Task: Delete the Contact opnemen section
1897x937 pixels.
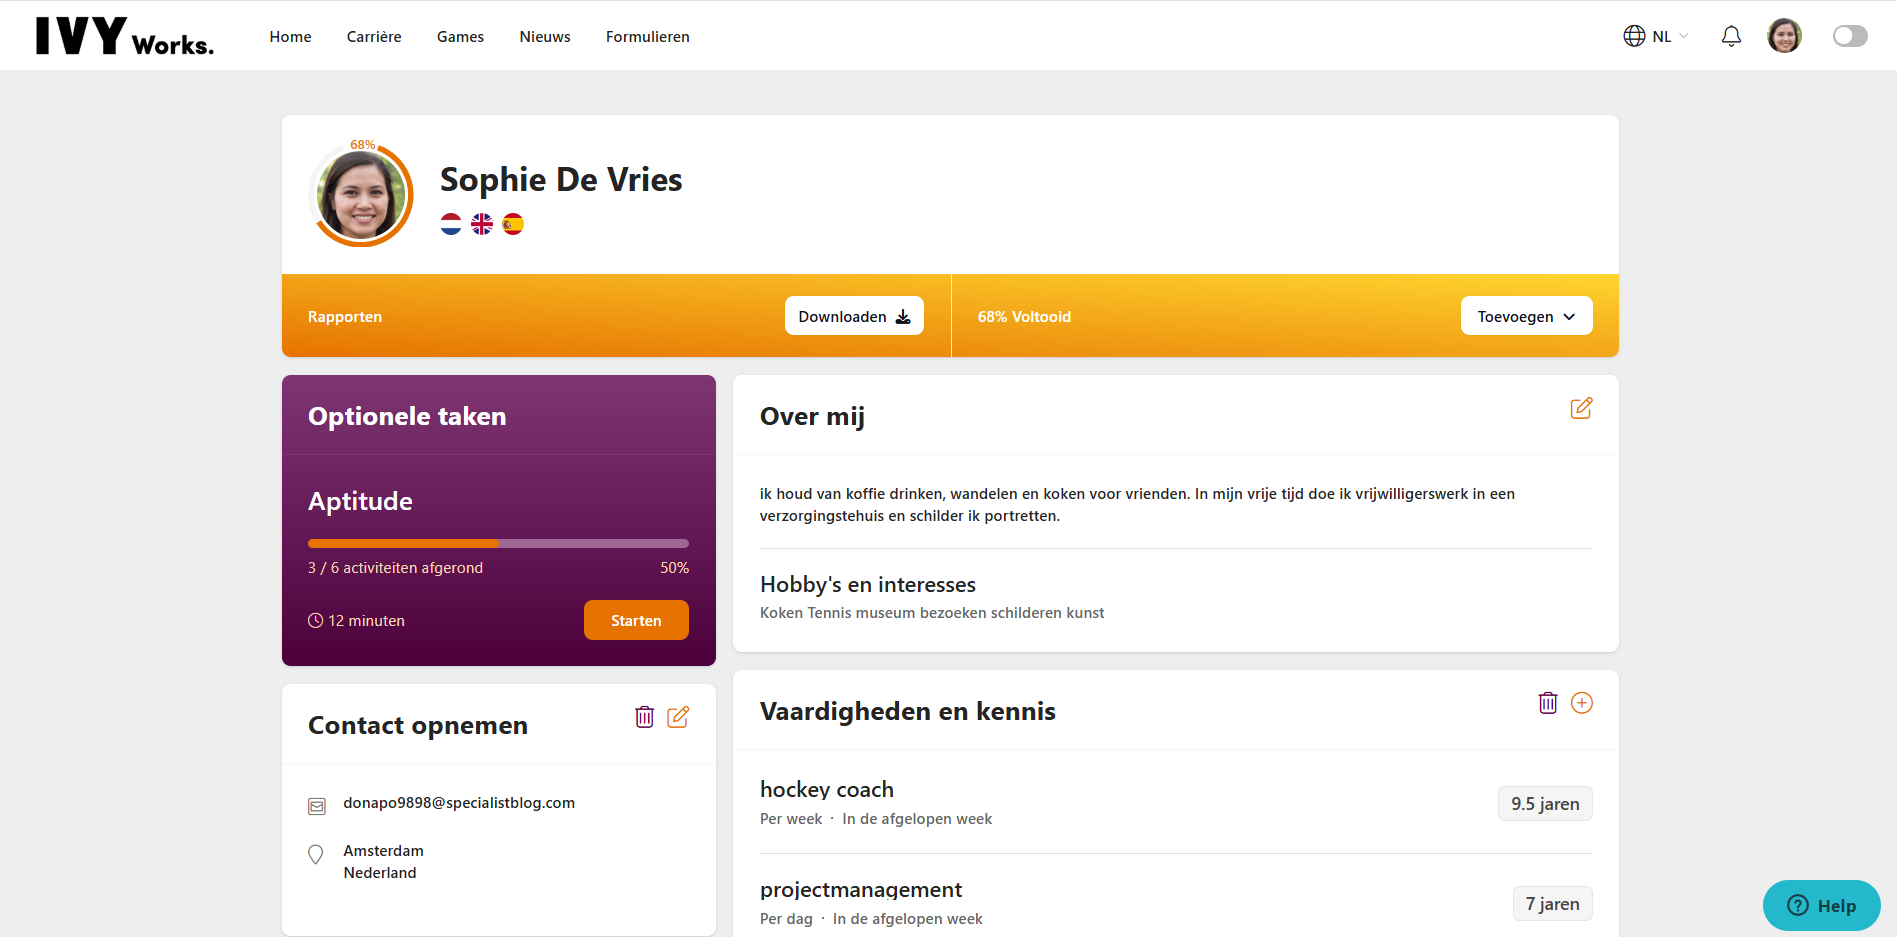Action: click(x=645, y=717)
